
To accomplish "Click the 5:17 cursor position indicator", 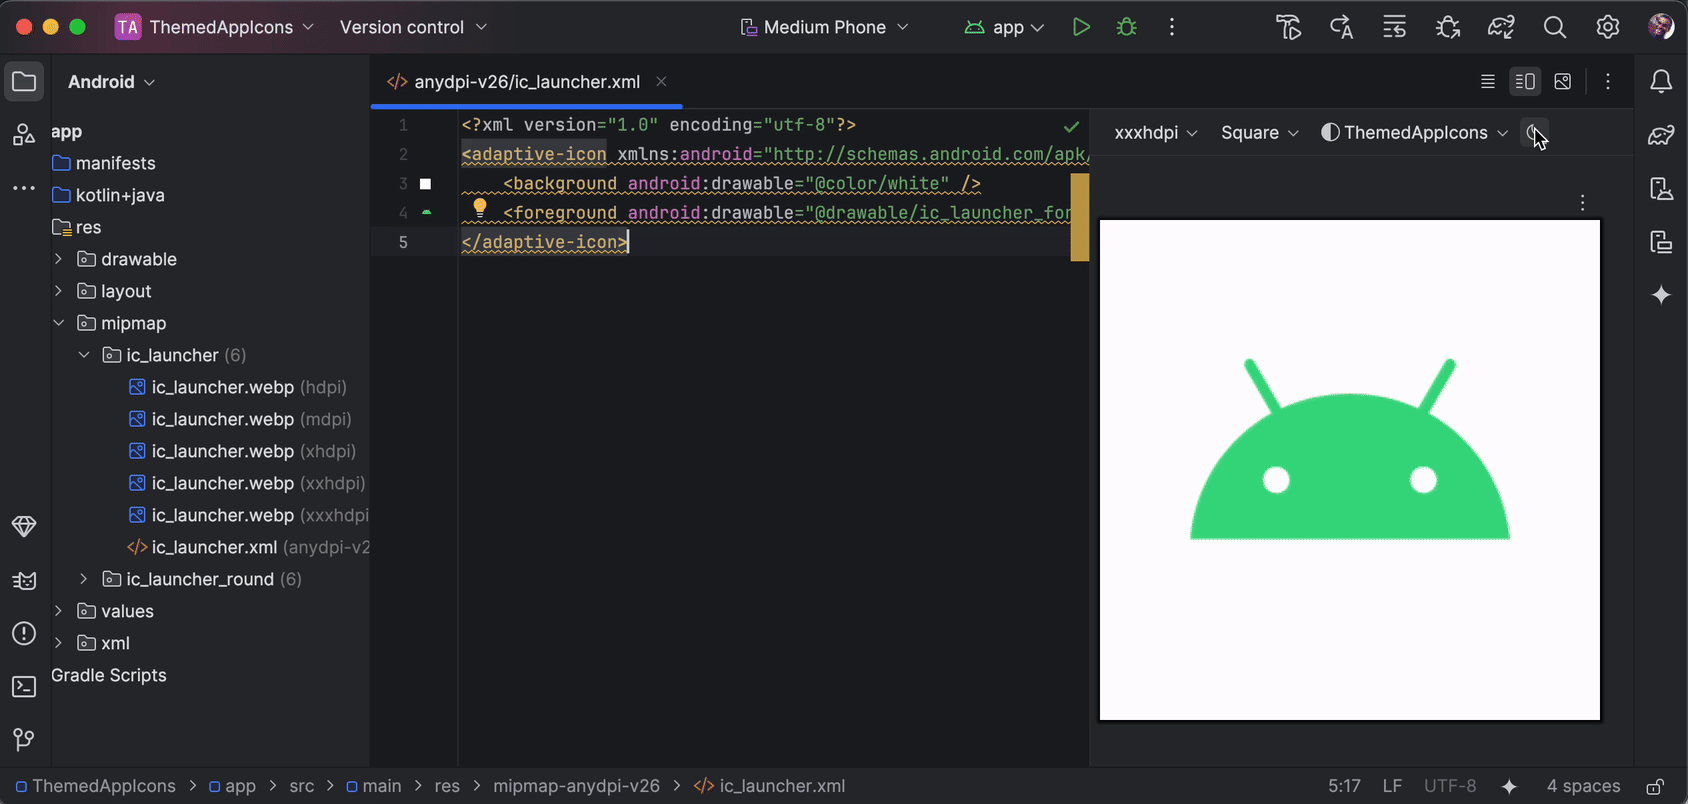I will click(1344, 787).
